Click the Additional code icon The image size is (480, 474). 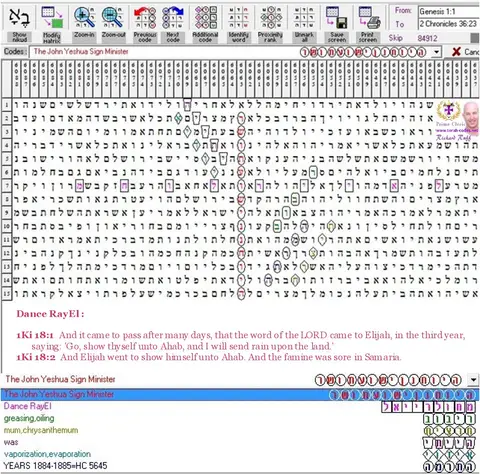click(206, 17)
